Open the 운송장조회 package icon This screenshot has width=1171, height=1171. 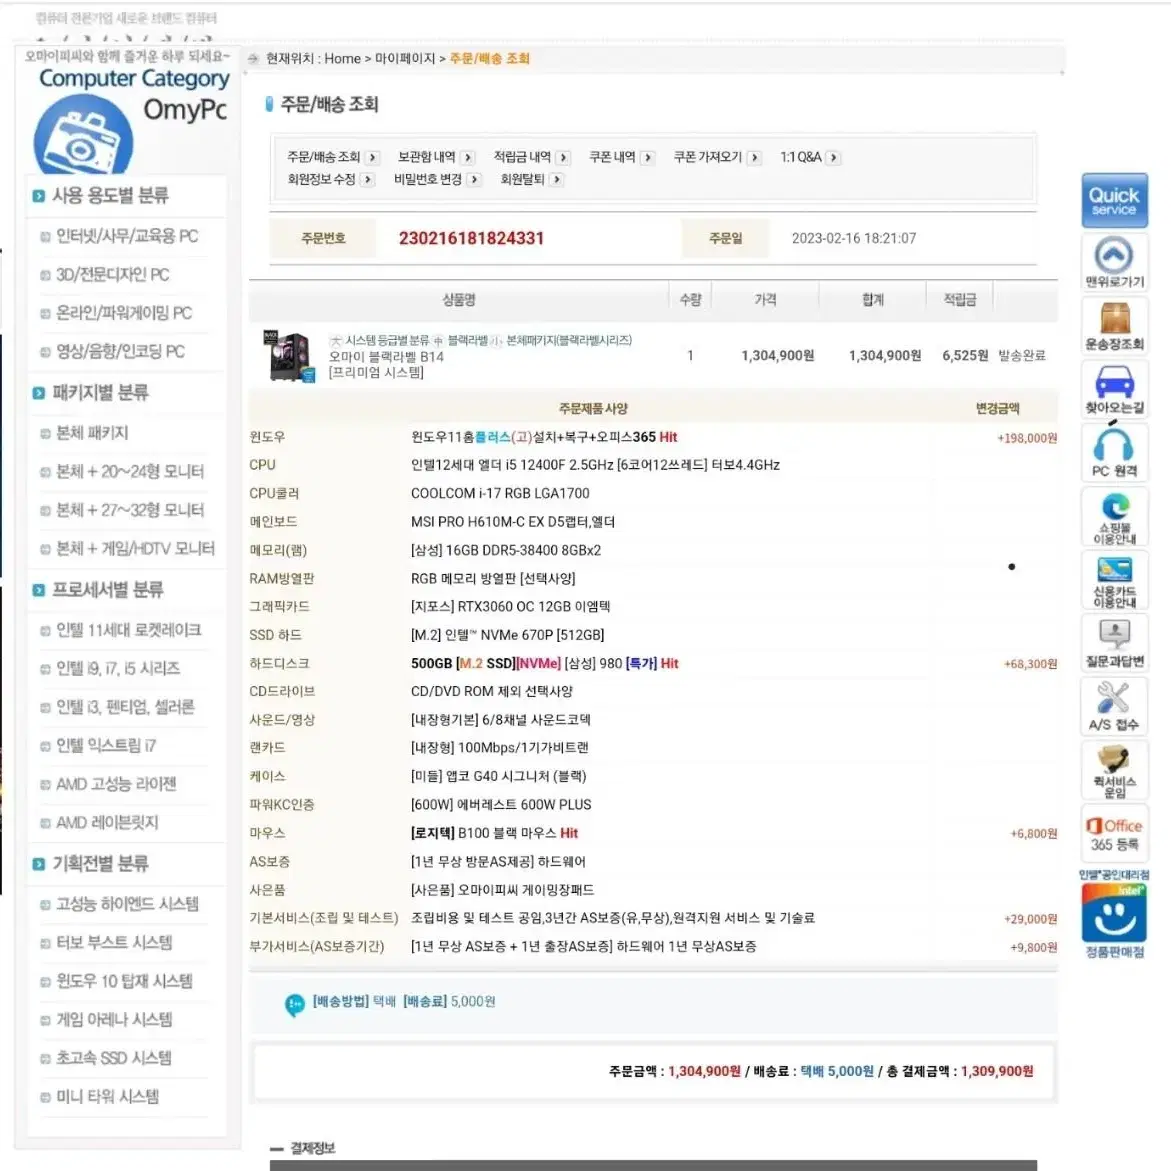1114,326
